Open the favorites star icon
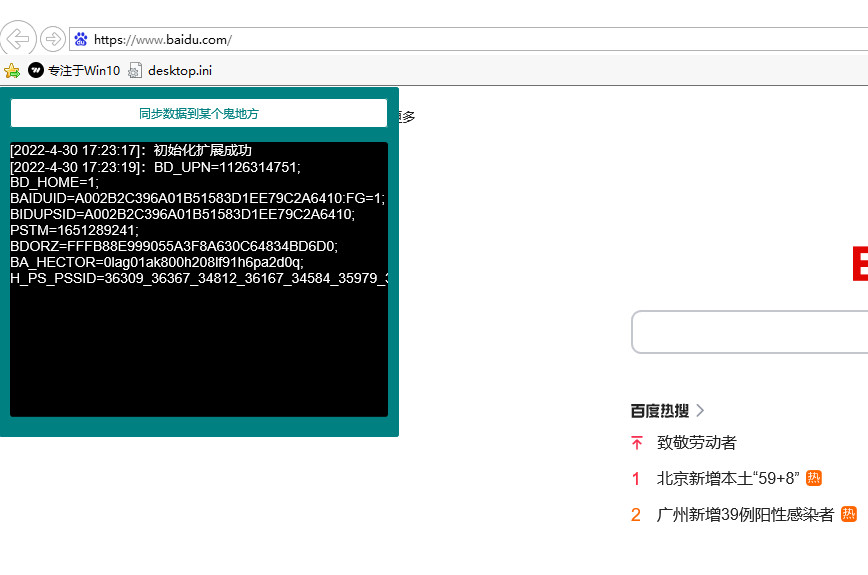Viewport: 868px width, 575px height. (x=12, y=71)
